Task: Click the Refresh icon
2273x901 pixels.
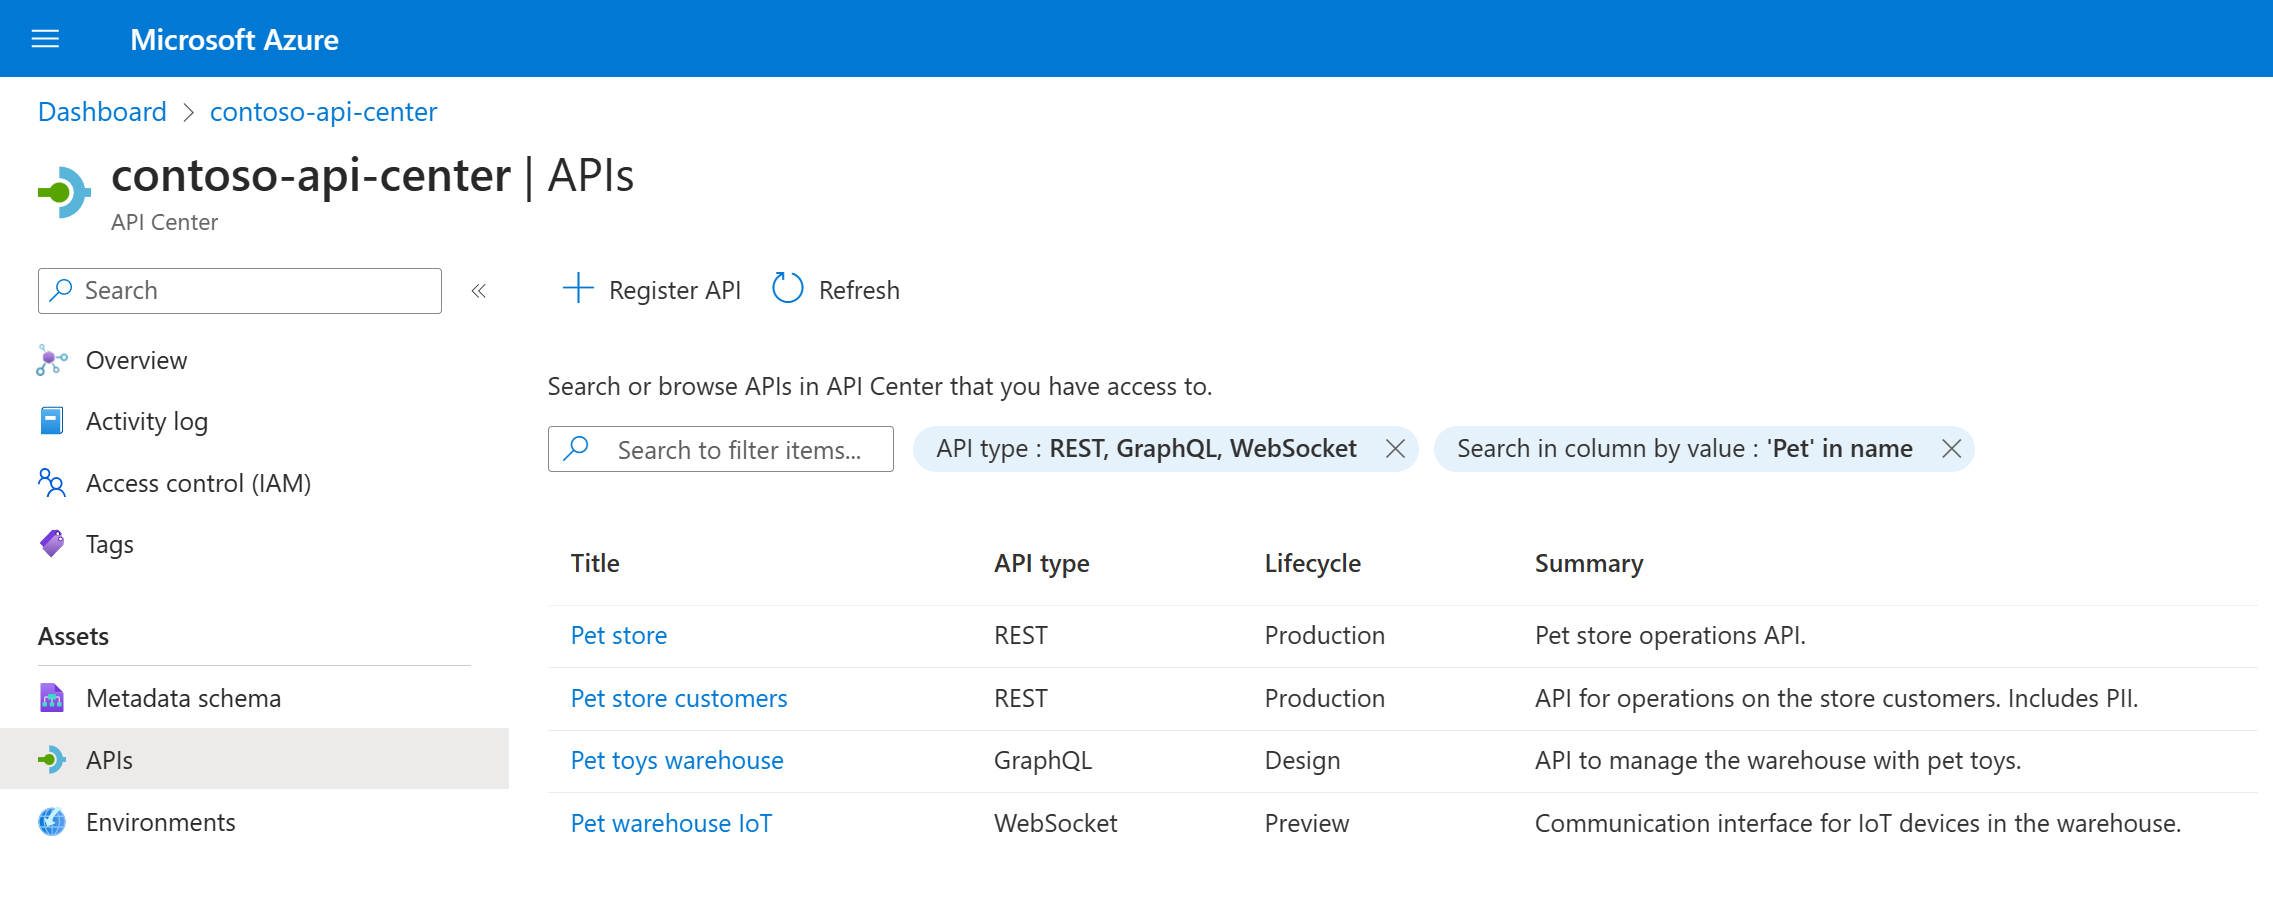Action: coord(788,289)
